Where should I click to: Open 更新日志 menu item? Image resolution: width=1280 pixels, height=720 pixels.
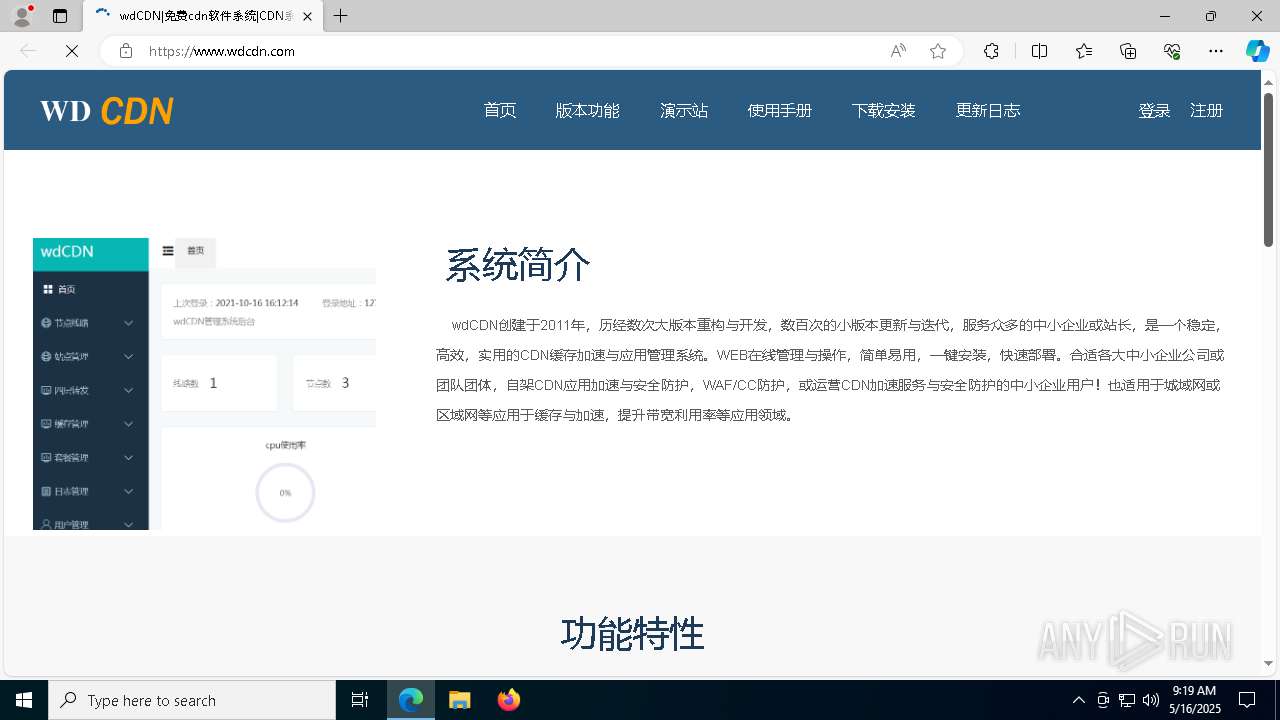click(x=988, y=111)
